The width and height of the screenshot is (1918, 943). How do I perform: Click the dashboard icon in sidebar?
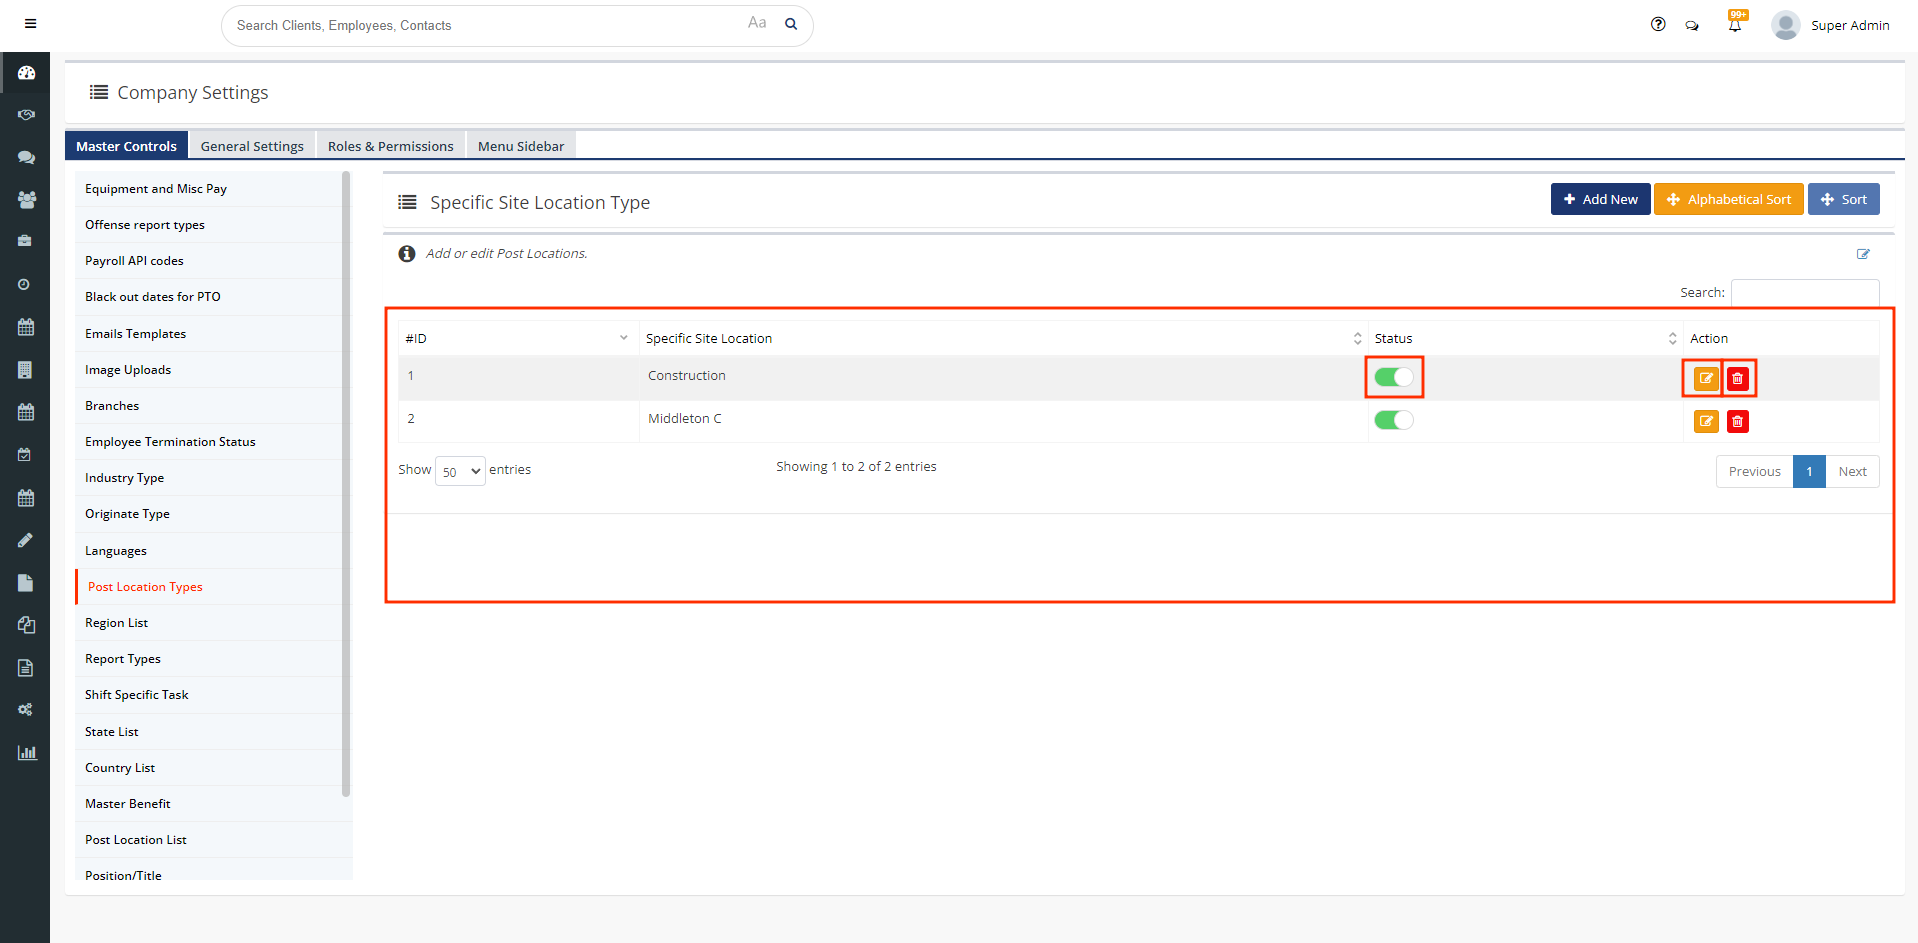(x=26, y=73)
